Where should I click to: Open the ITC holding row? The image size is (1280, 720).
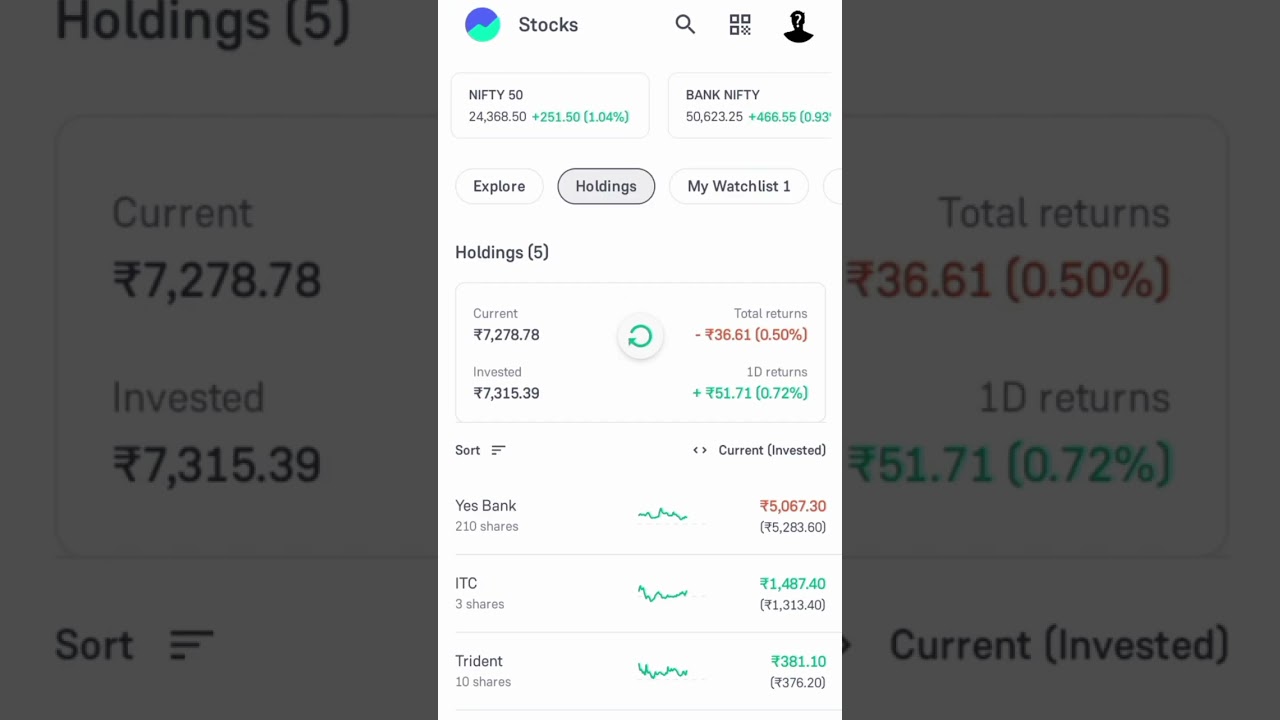click(x=480, y=593)
